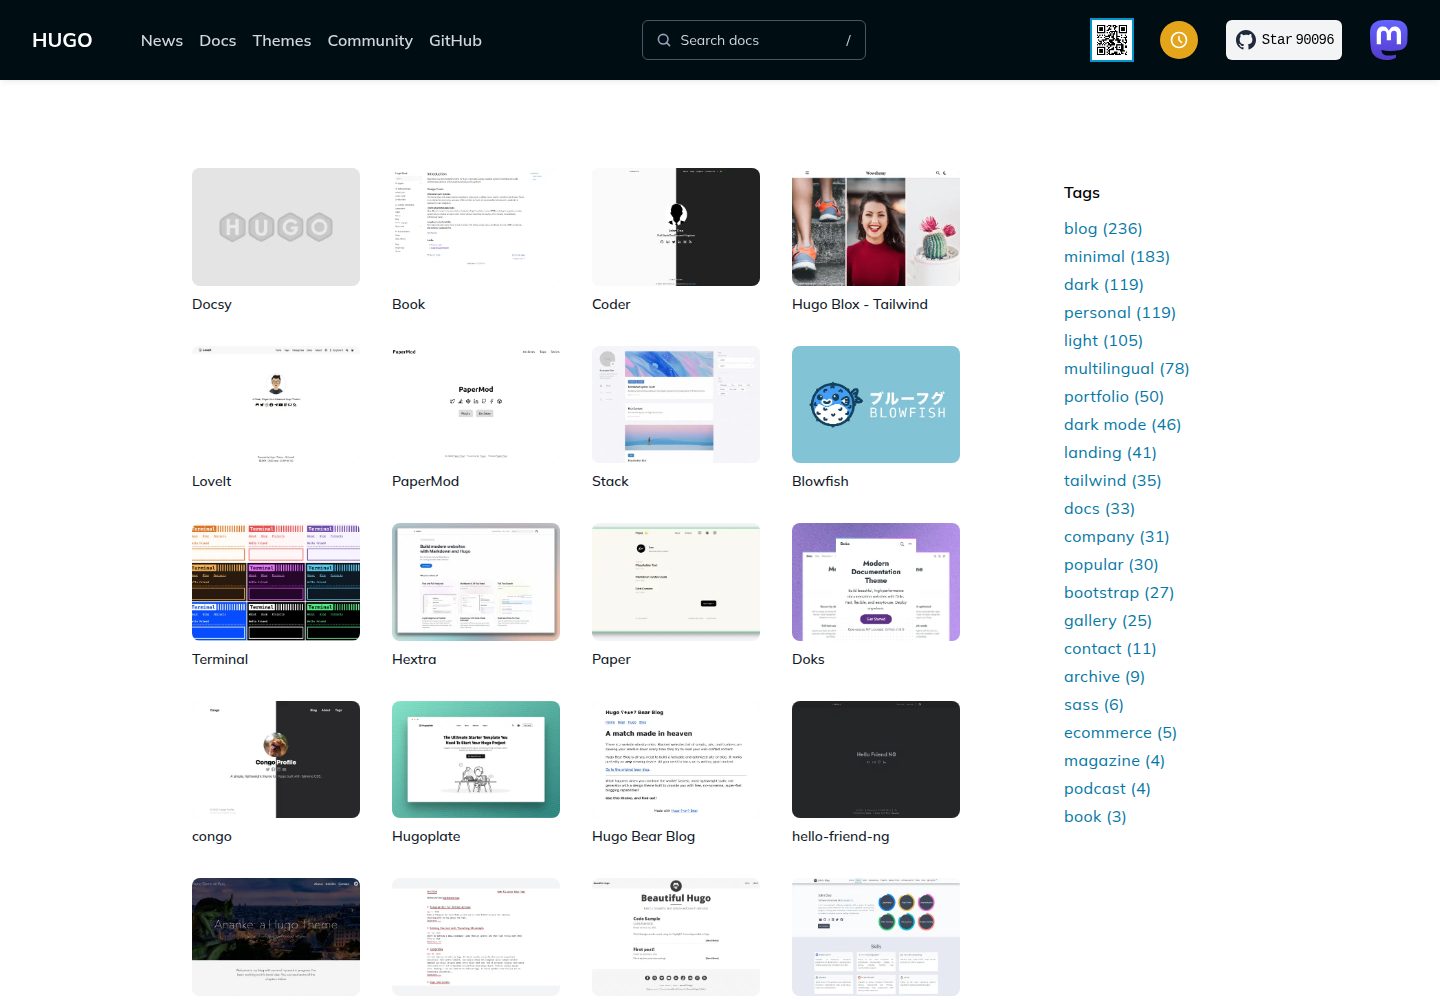Image resolution: width=1440 pixels, height=1000 pixels.
Task: Go to the Themes menu item
Action: tap(282, 40)
